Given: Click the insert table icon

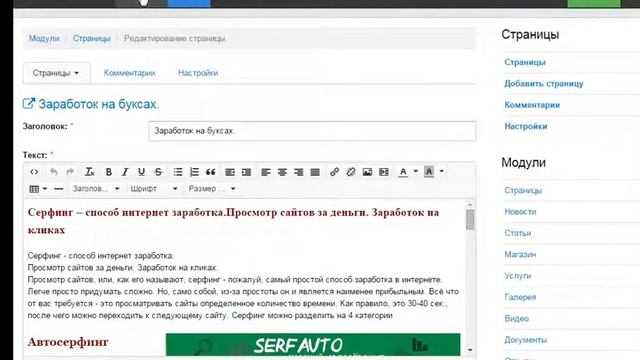Looking at the screenshot, I should 34,189.
